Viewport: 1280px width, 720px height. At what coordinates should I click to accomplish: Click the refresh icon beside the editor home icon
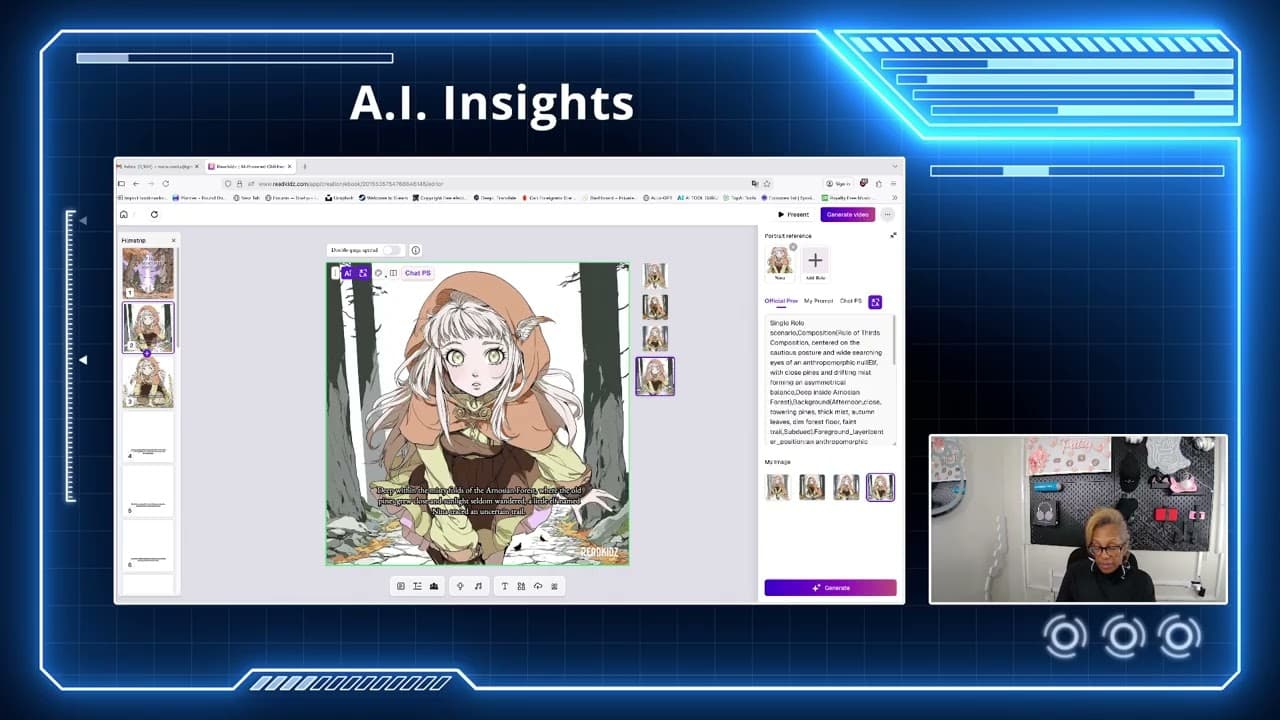coord(154,214)
